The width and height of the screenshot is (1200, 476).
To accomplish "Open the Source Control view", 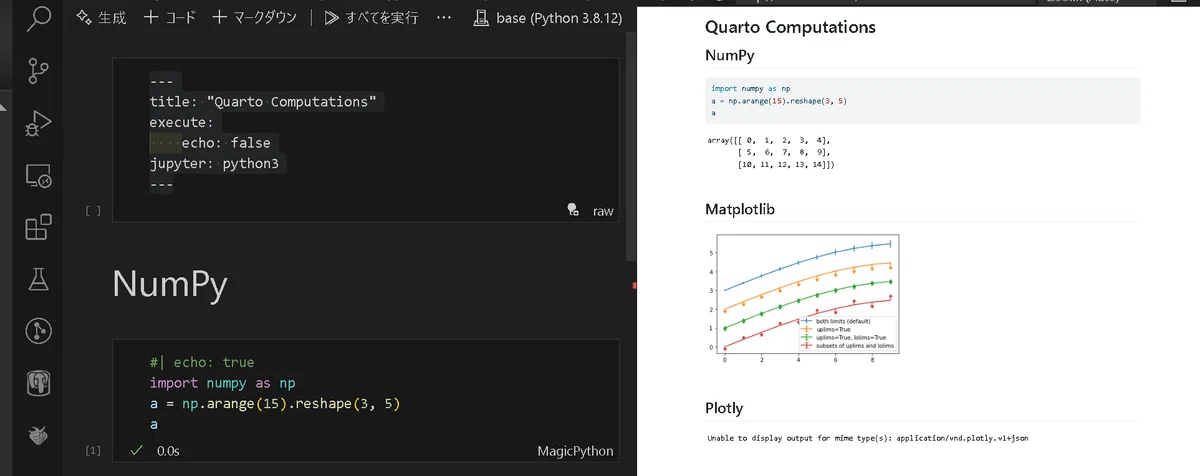I will 39,70.
